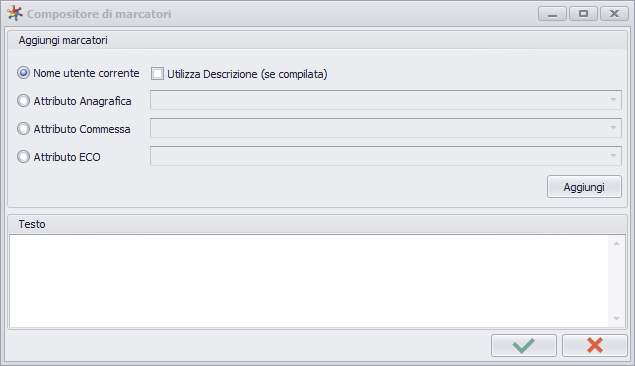The height and width of the screenshot is (366, 635).
Task: Minimize the Compositore di marcatori window
Action: (x=552, y=14)
